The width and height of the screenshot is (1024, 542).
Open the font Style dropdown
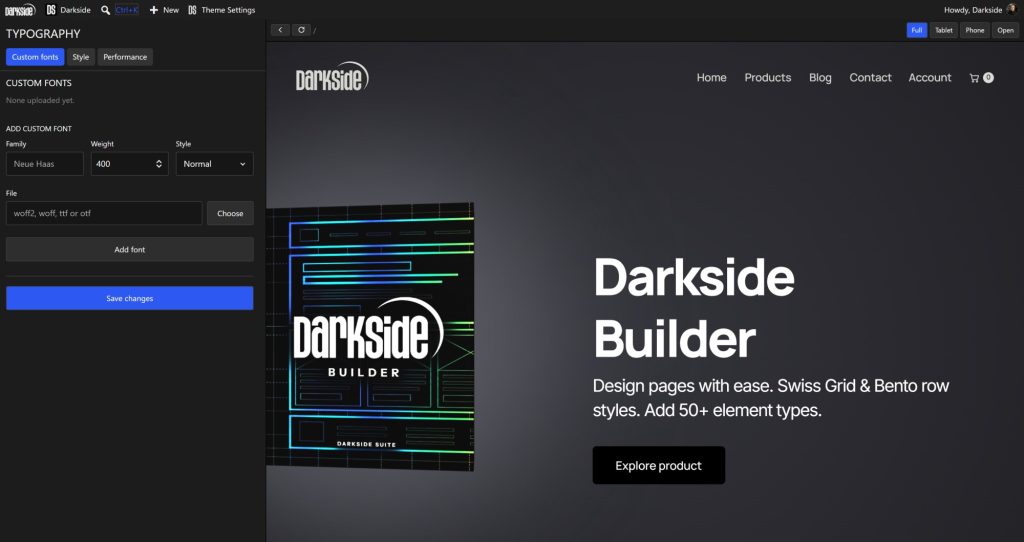[x=214, y=164]
